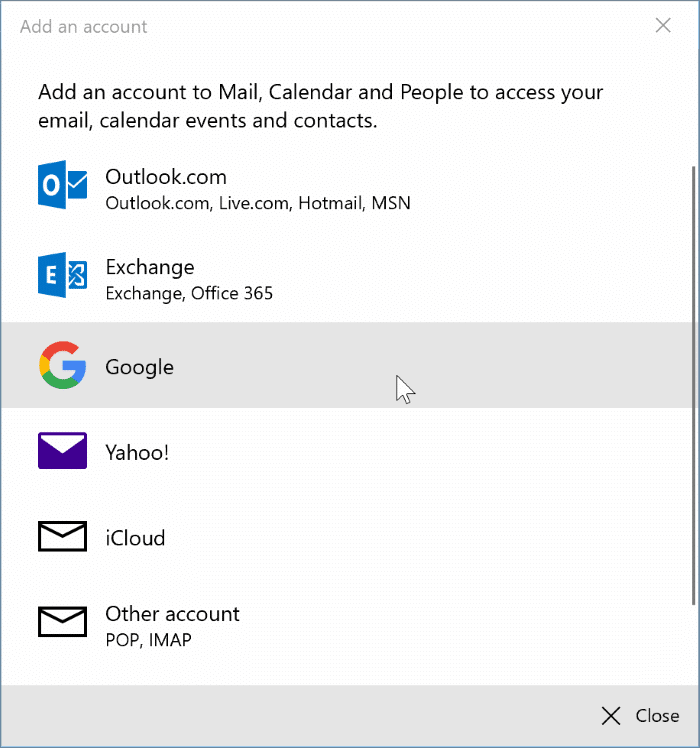Click the iCloud envelope icon
Image resolution: width=700 pixels, height=748 pixels.
(63, 536)
